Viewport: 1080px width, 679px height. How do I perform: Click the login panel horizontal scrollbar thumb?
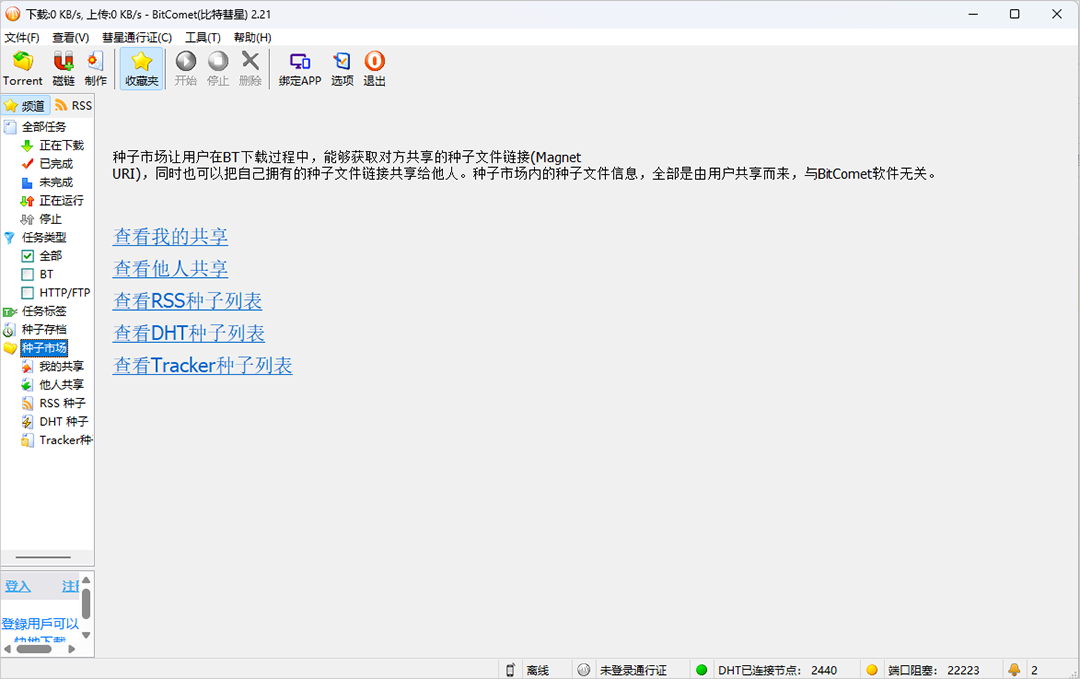(34, 649)
